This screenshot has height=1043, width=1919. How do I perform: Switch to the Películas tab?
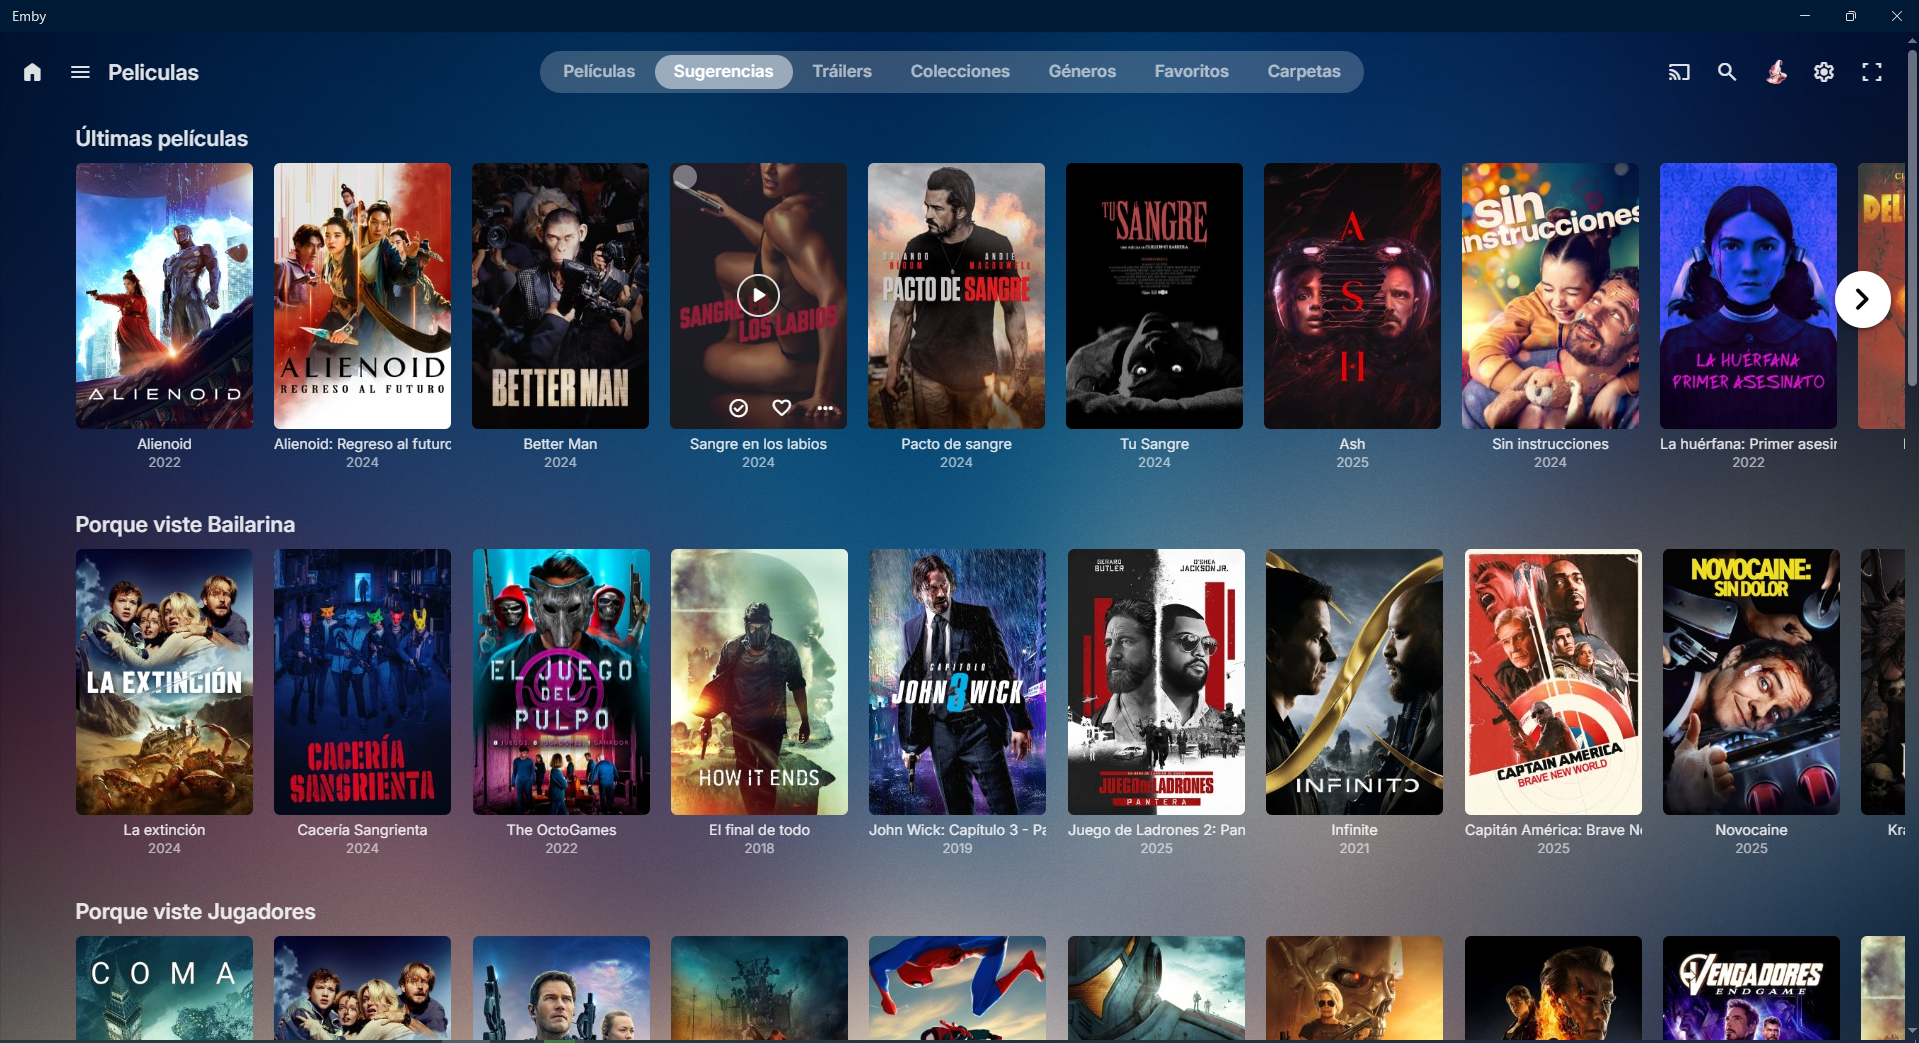[599, 72]
